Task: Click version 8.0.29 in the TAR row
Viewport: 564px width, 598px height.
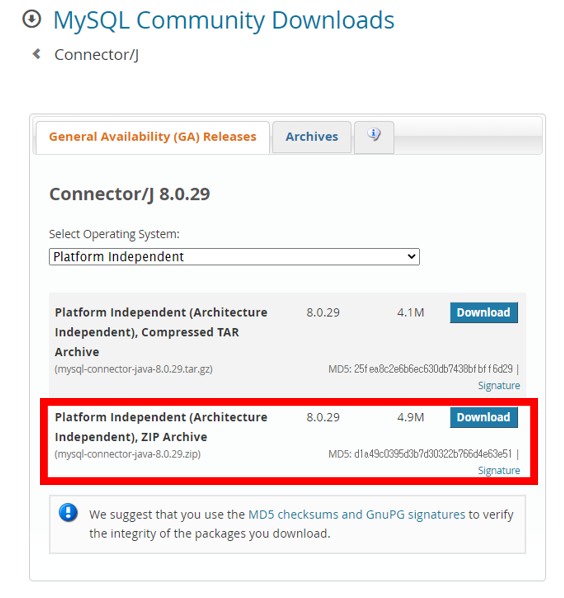Action: pos(323,313)
